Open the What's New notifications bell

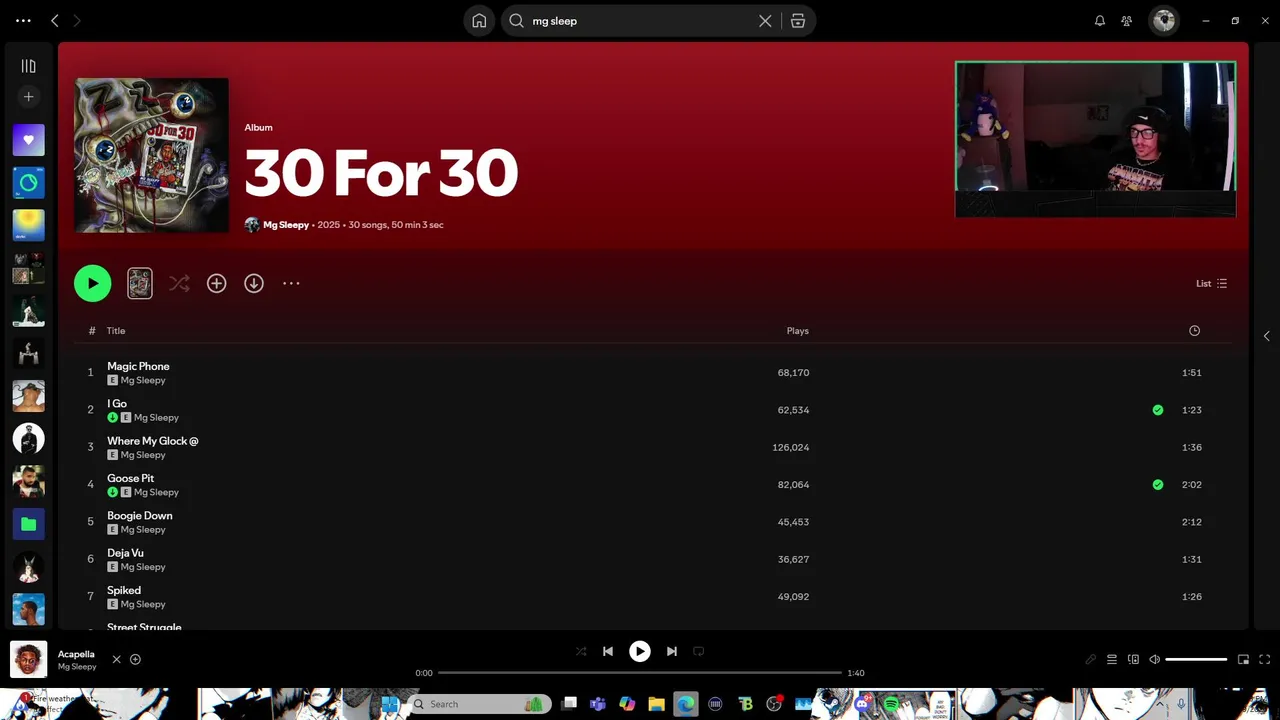[1100, 21]
